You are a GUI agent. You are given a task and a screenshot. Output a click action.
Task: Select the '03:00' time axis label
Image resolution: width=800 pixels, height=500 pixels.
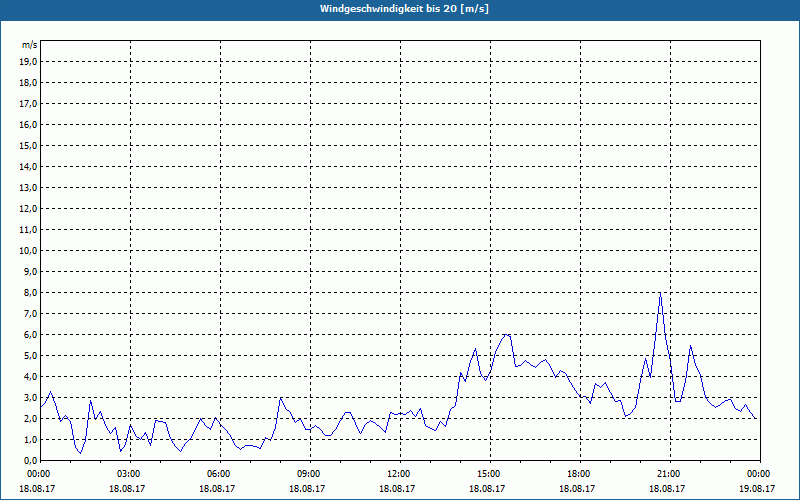click(x=131, y=474)
